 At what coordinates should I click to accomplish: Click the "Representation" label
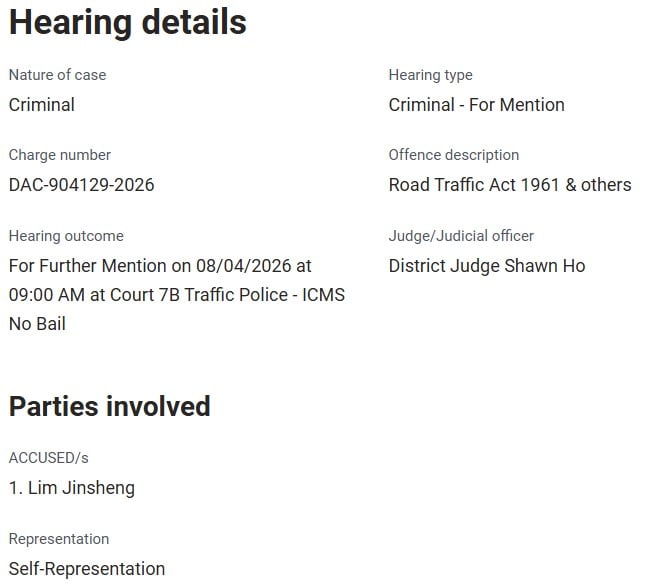point(59,539)
